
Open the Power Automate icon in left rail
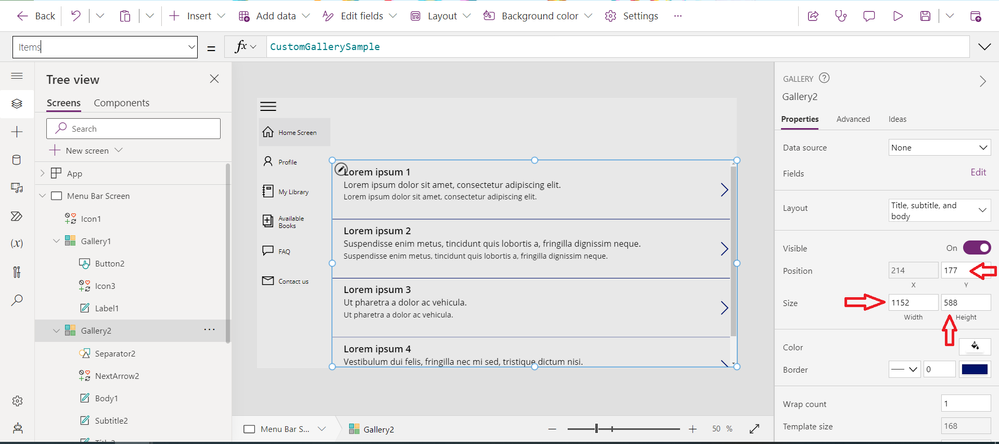[17, 216]
